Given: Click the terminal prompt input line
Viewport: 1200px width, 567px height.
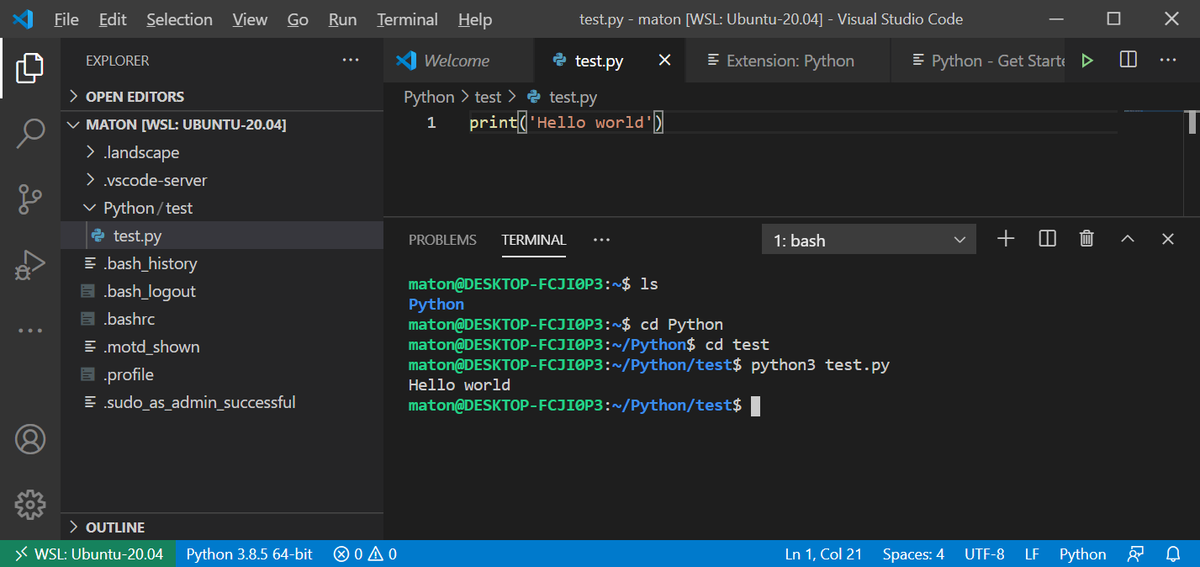Looking at the screenshot, I should [x=585, y=405].
